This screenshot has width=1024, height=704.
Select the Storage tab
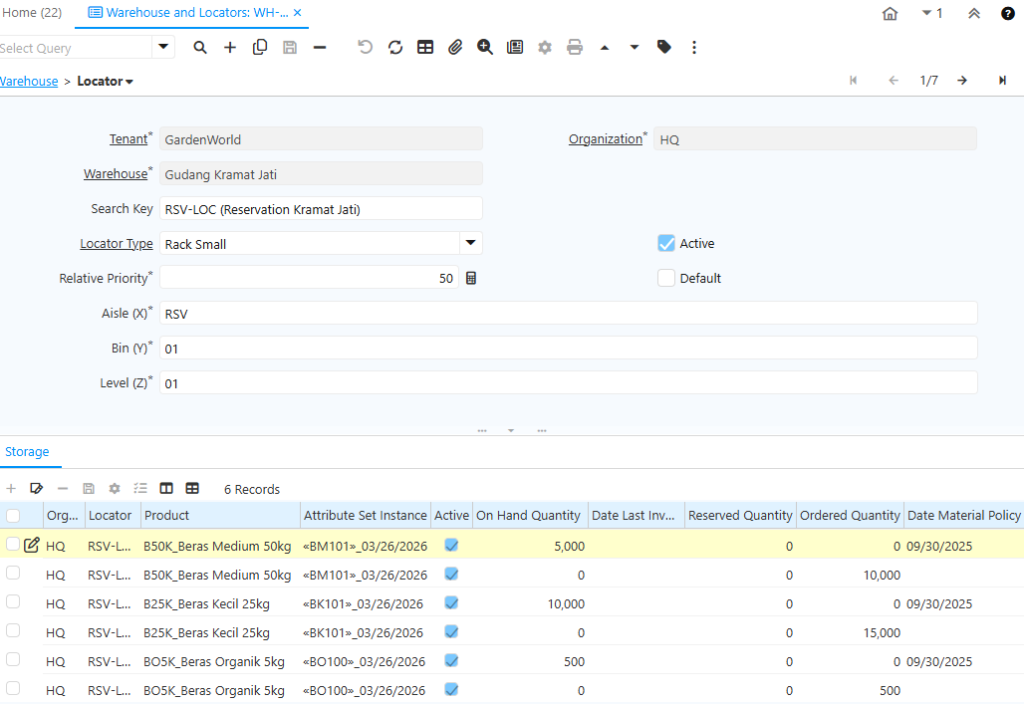[x=27, y=452]
